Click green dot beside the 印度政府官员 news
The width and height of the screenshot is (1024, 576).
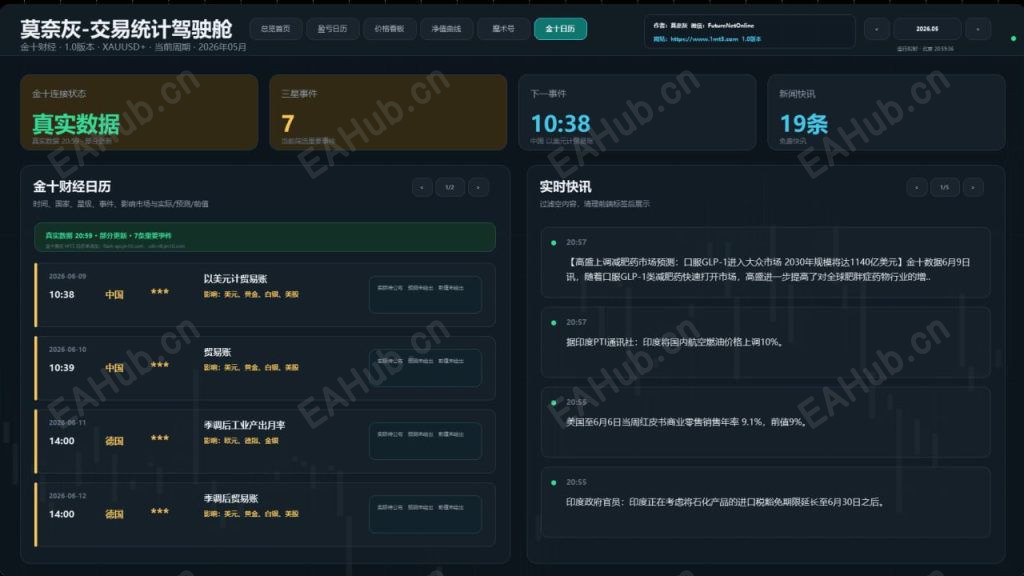coord(554,483)
